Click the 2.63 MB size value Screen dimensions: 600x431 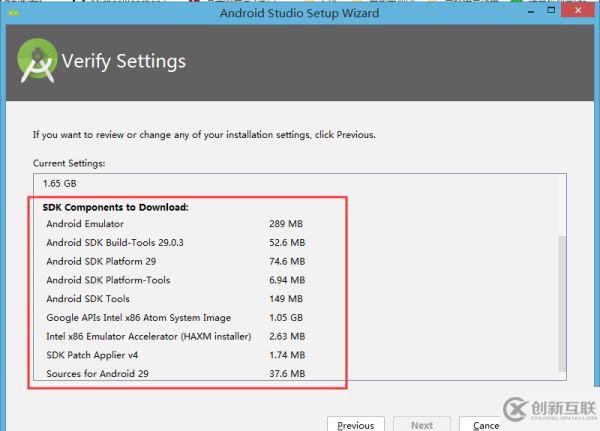click(287, 336)
